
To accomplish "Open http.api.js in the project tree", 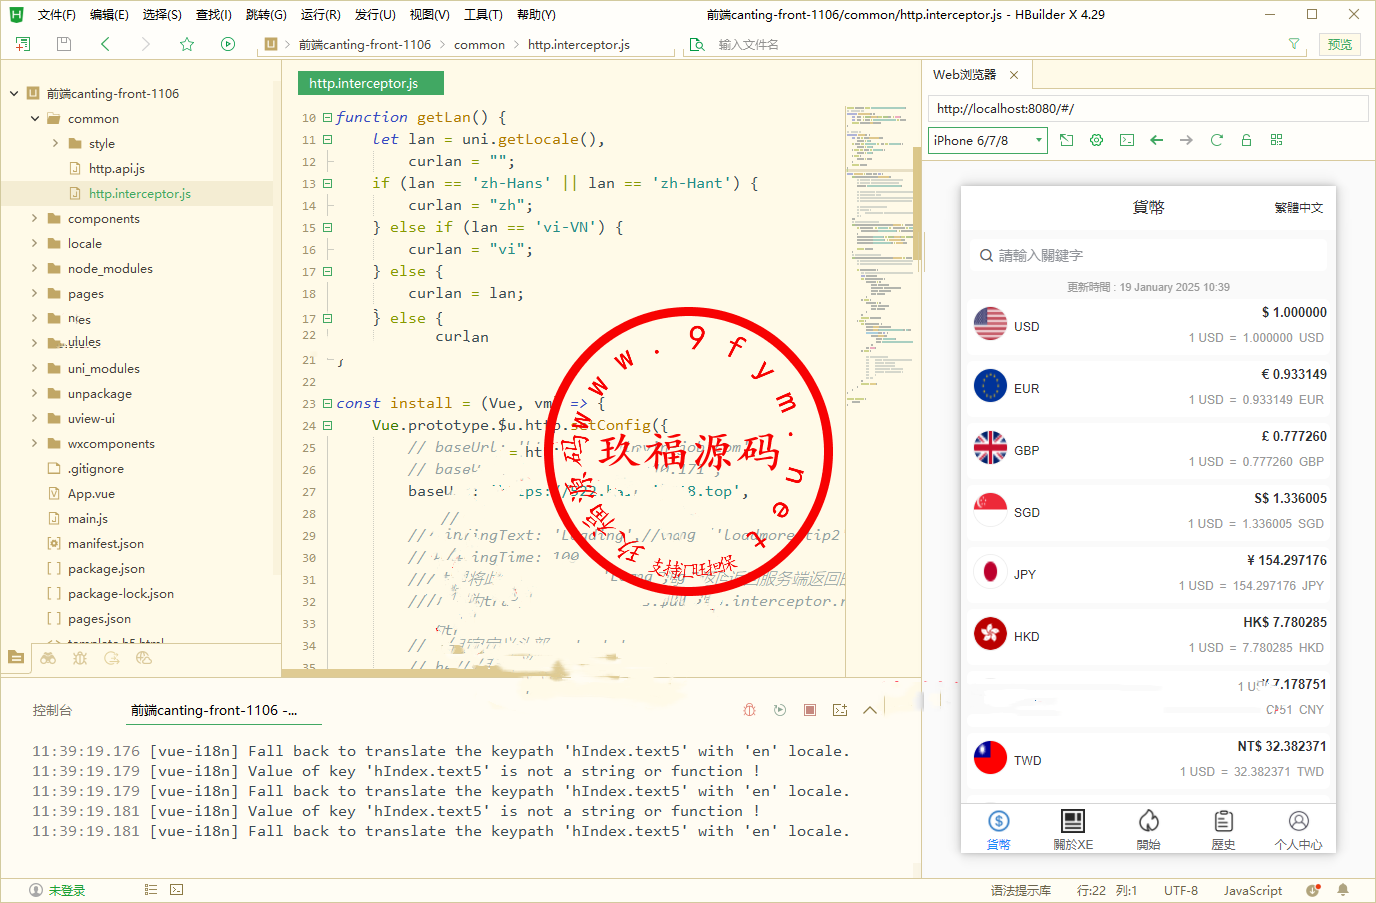I will 116,168.
